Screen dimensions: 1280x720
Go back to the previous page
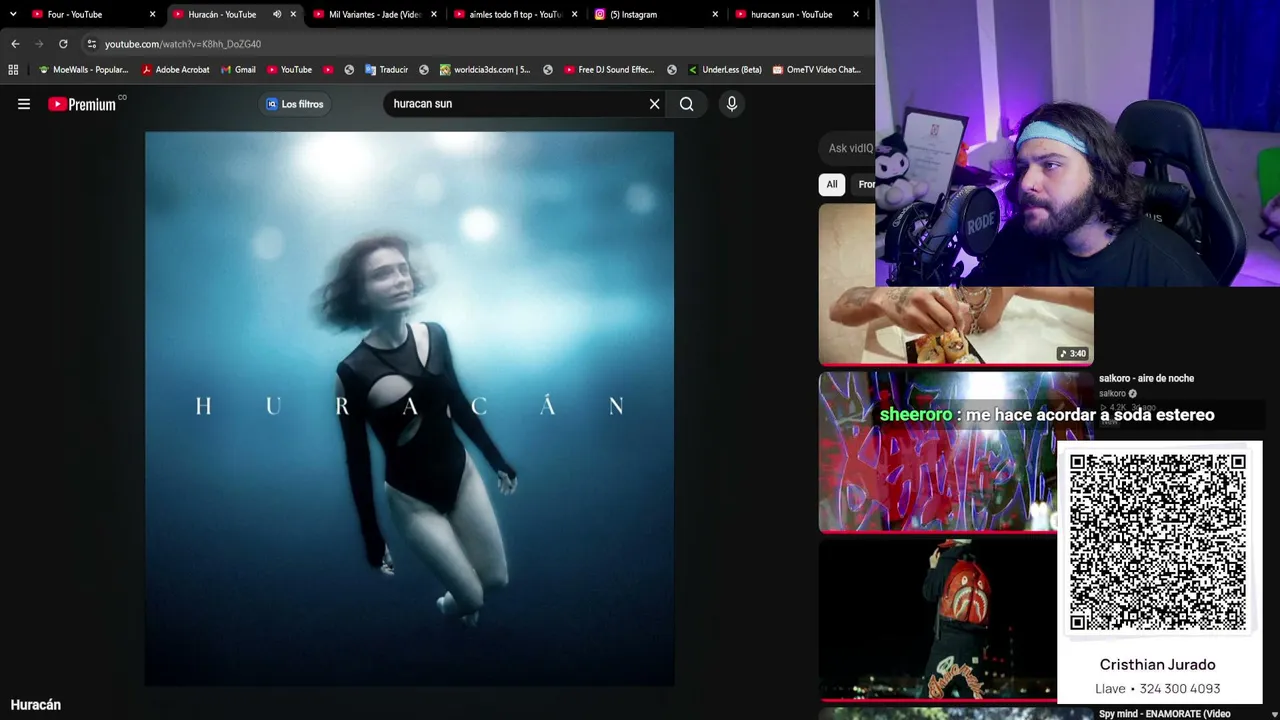click(15, 44)
